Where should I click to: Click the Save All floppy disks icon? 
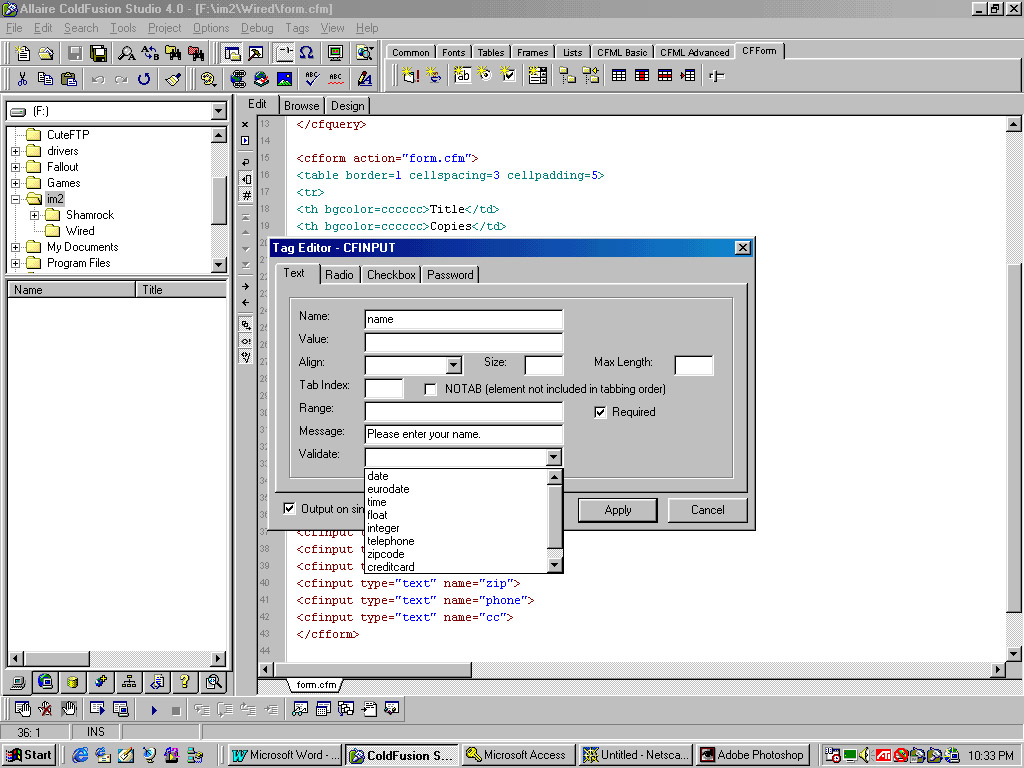[x=99, y=53]
